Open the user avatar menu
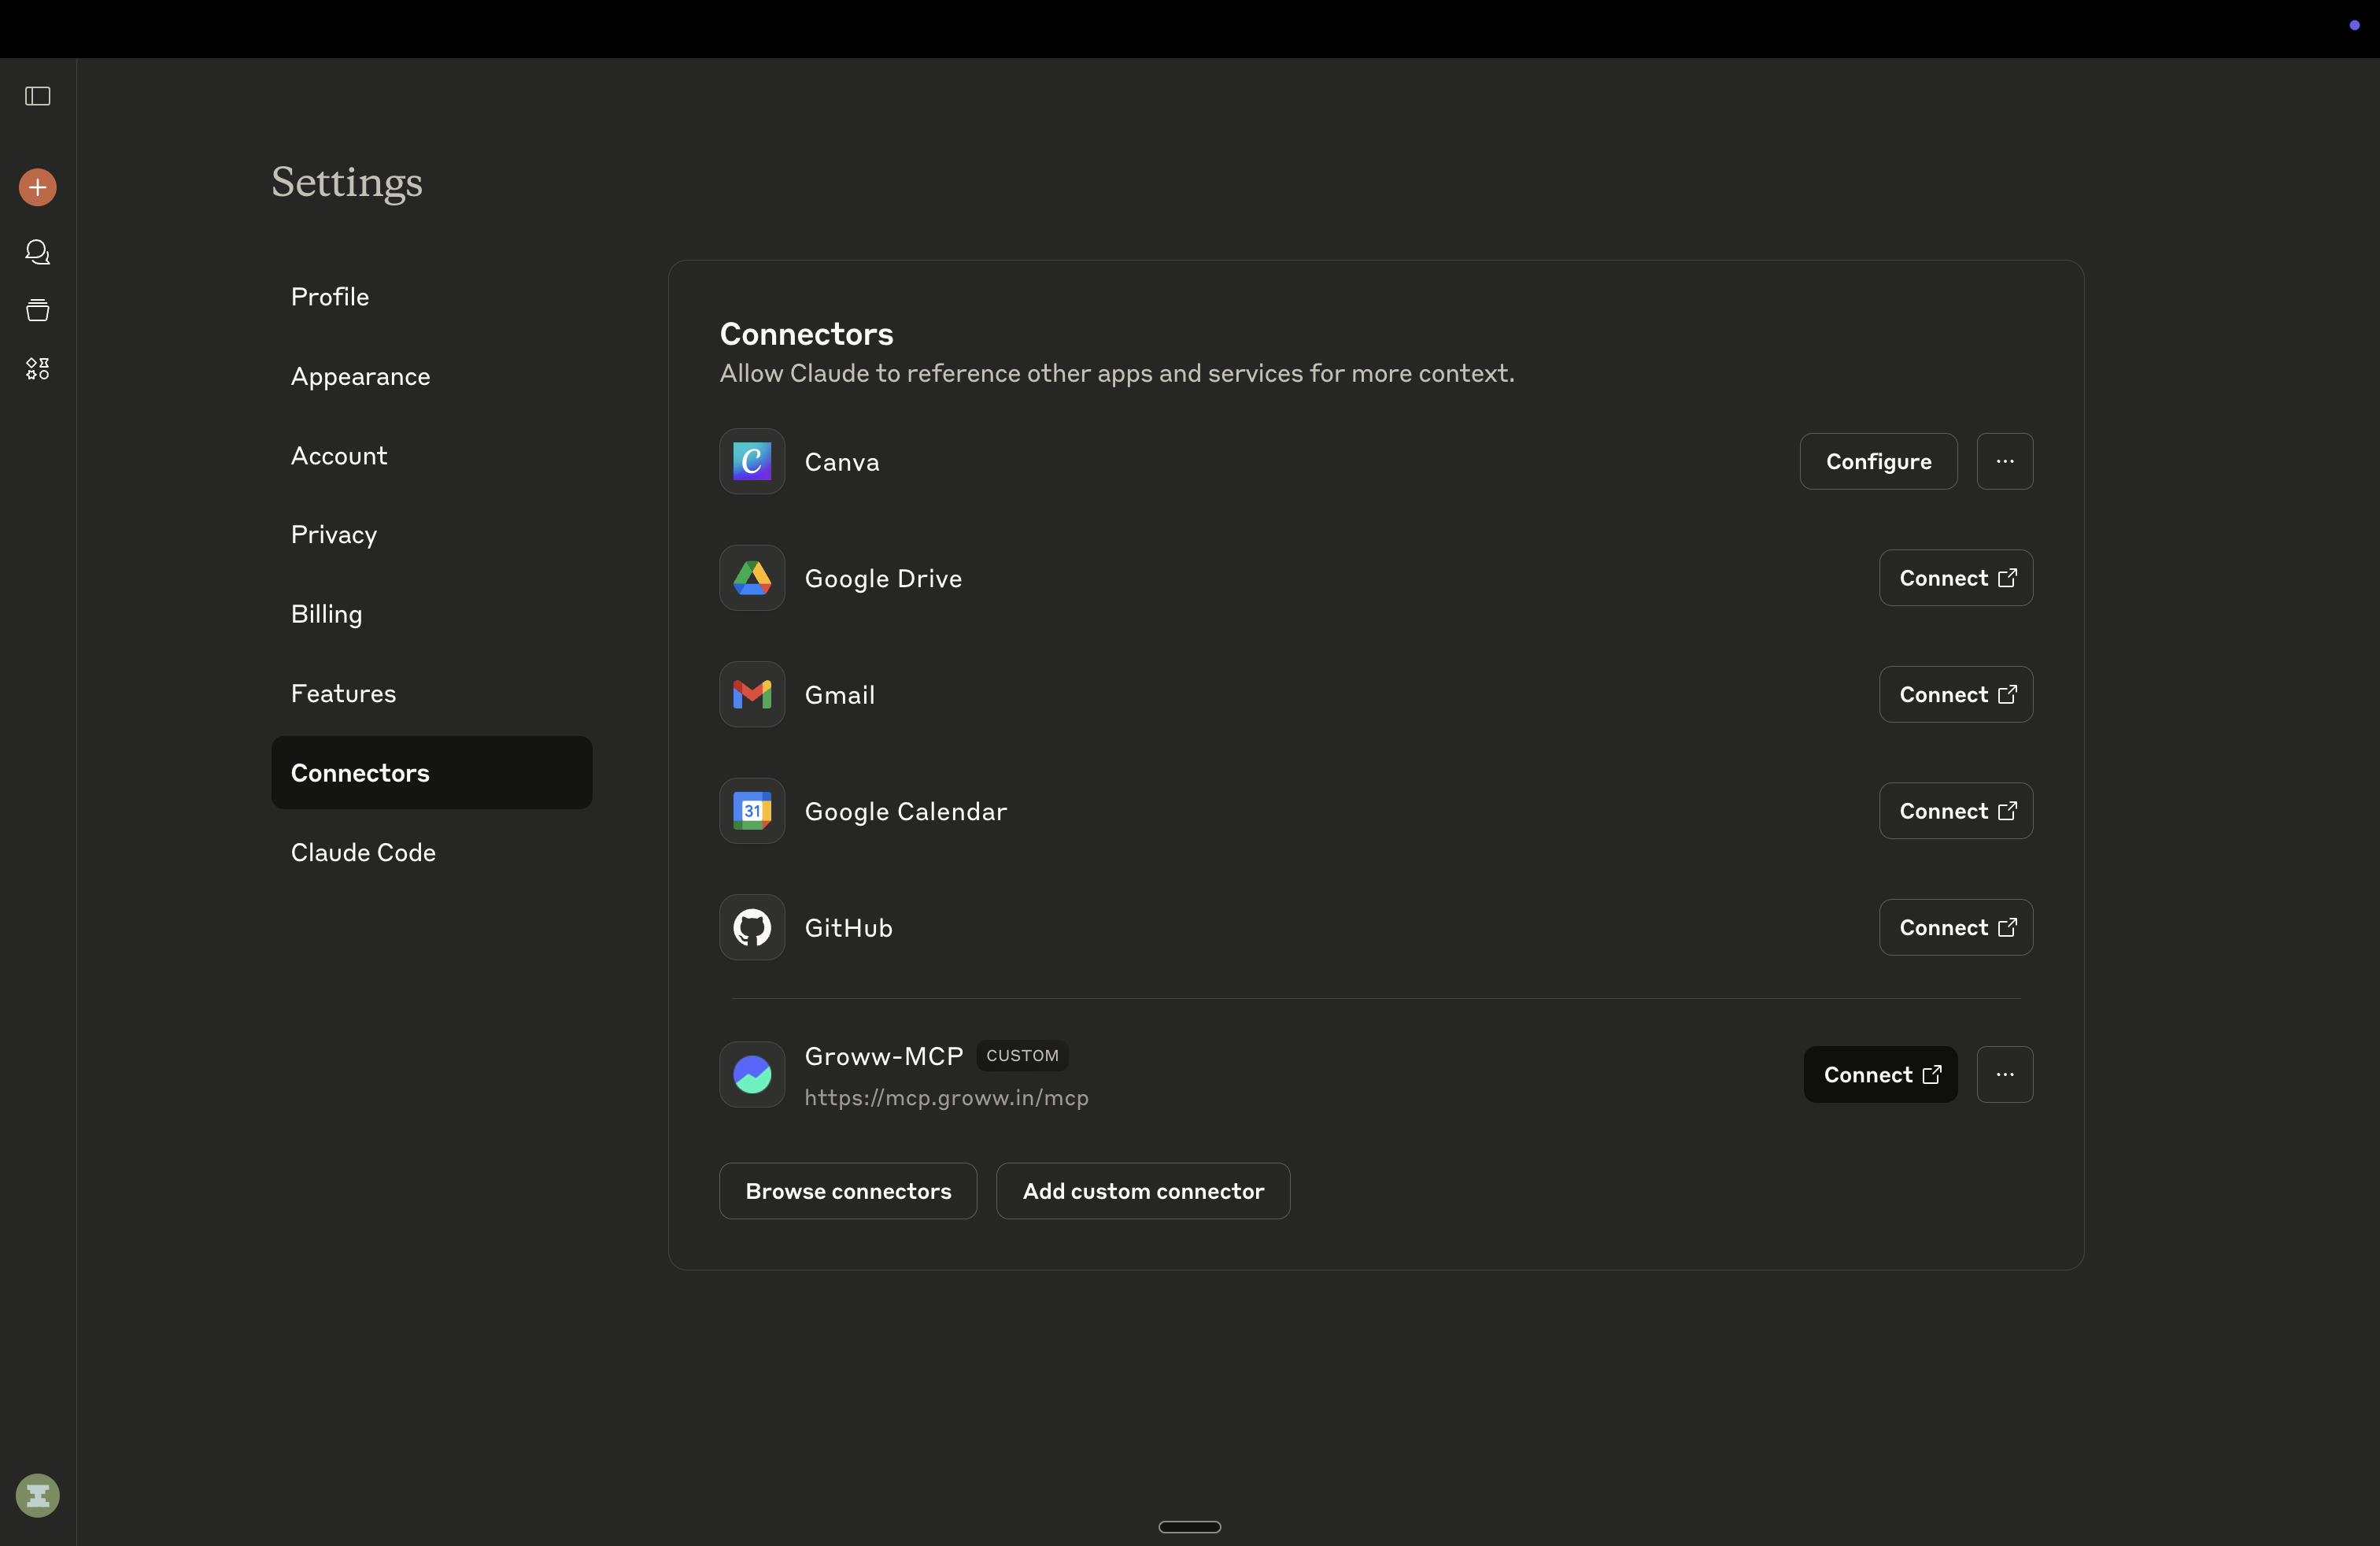The width and height of the screenshot is (2380, 1546). (38, 1496)
